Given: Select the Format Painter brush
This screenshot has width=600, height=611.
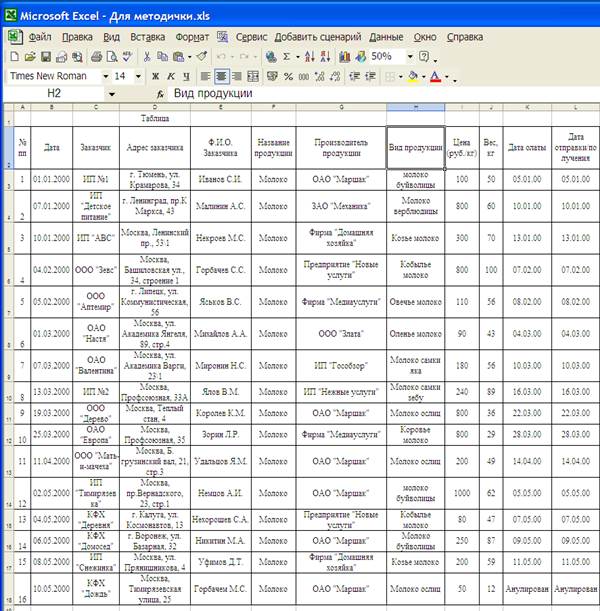Looking at the screenshot, I should (202, 57).
